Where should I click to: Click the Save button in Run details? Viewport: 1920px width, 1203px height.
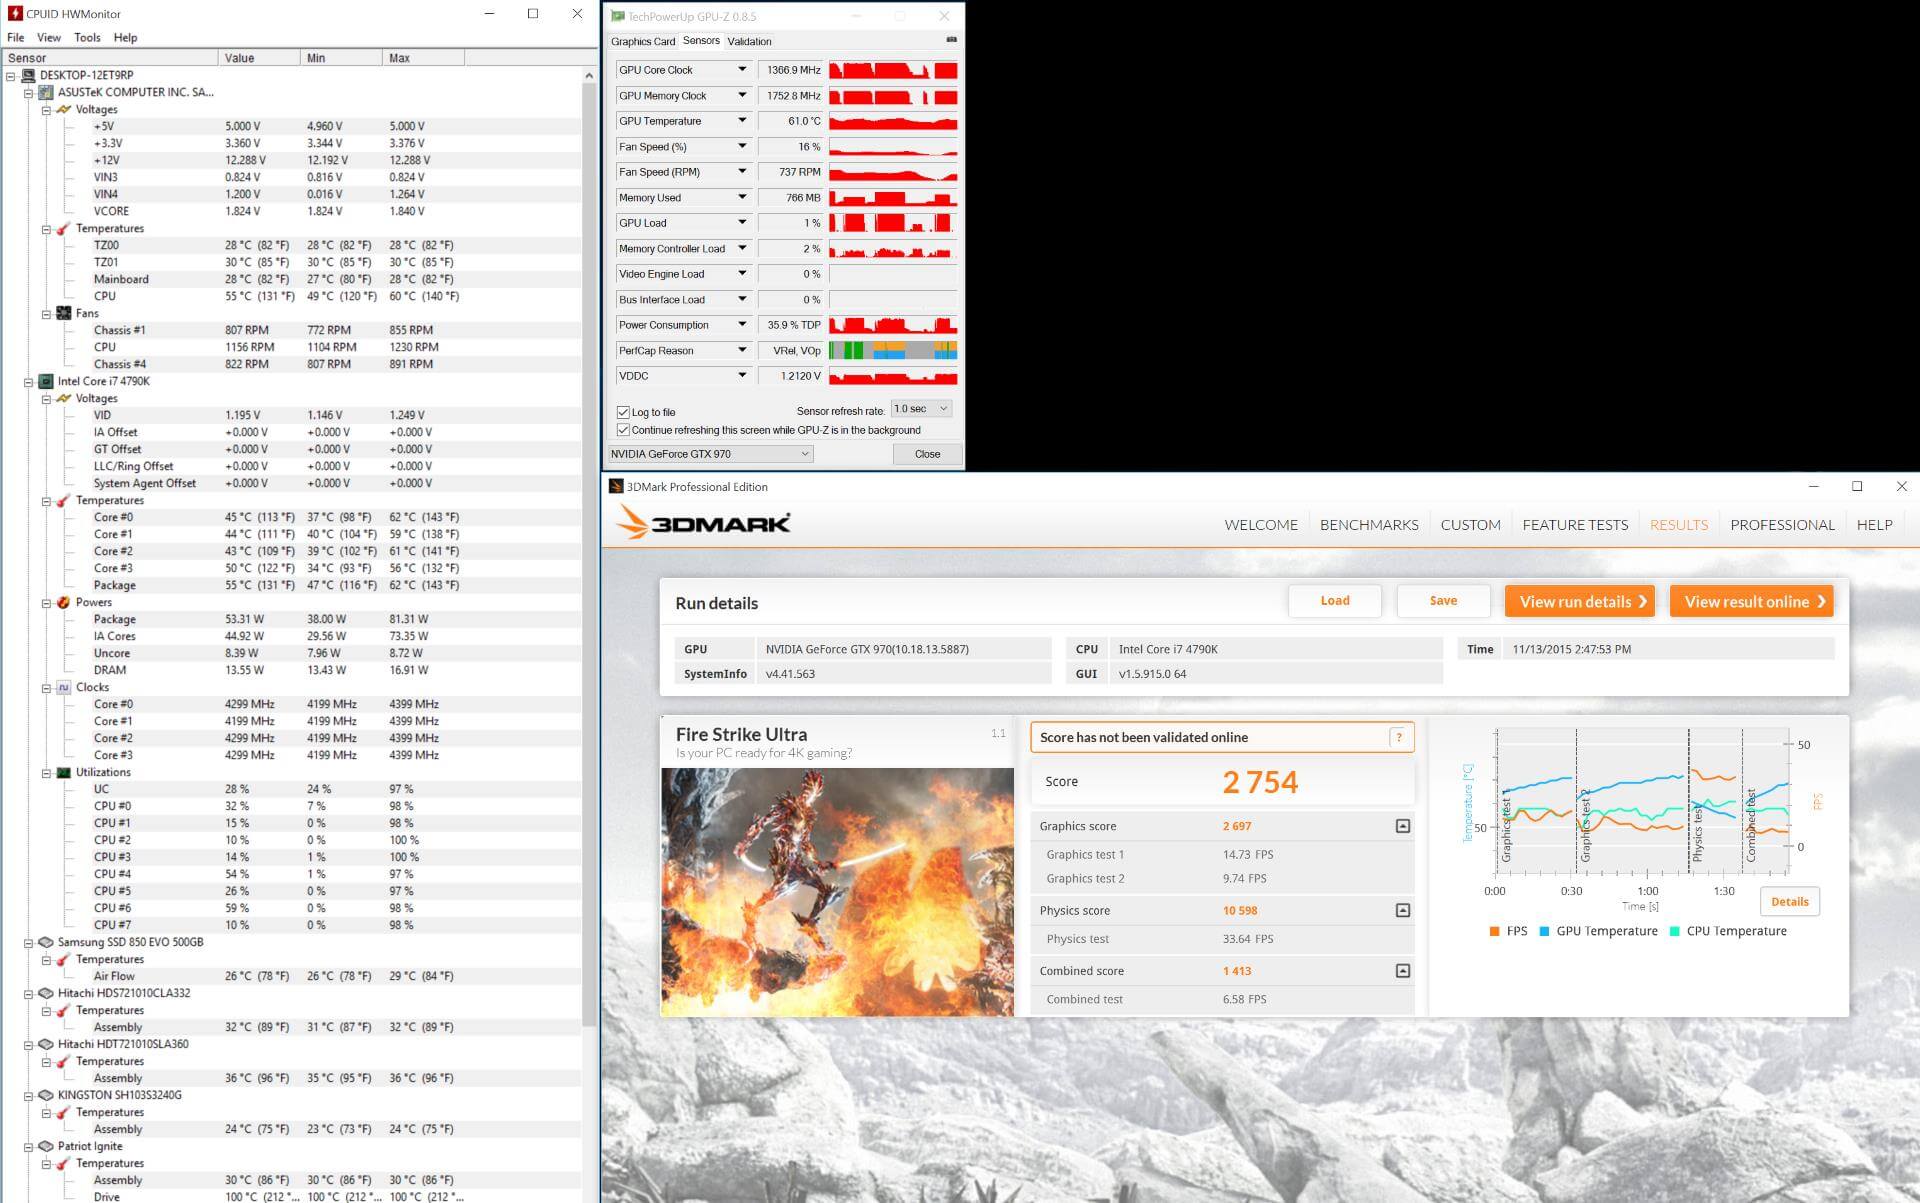point(1443,601)
